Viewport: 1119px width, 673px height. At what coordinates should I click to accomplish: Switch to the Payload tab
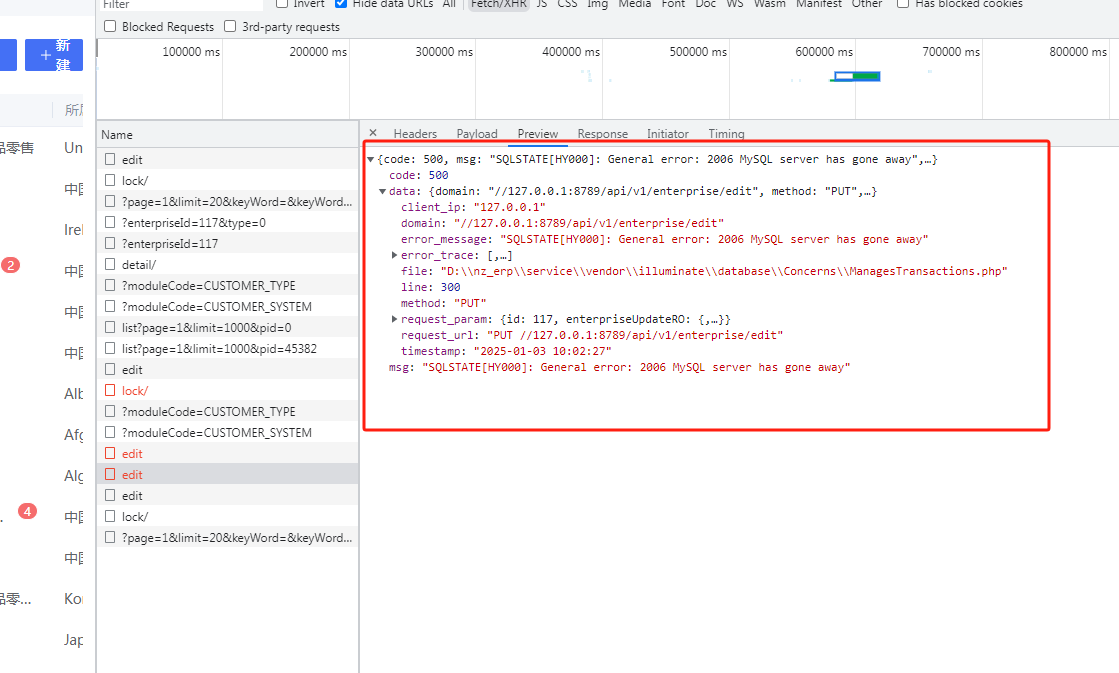(477, 133)
